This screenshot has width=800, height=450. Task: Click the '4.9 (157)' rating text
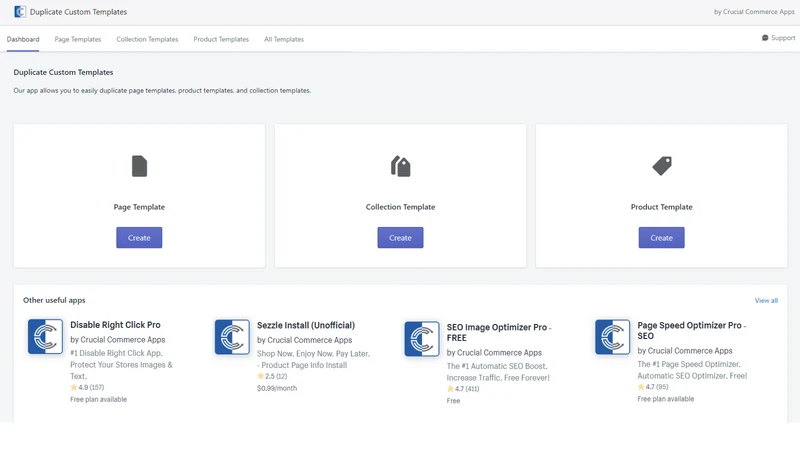pos(91,388)
